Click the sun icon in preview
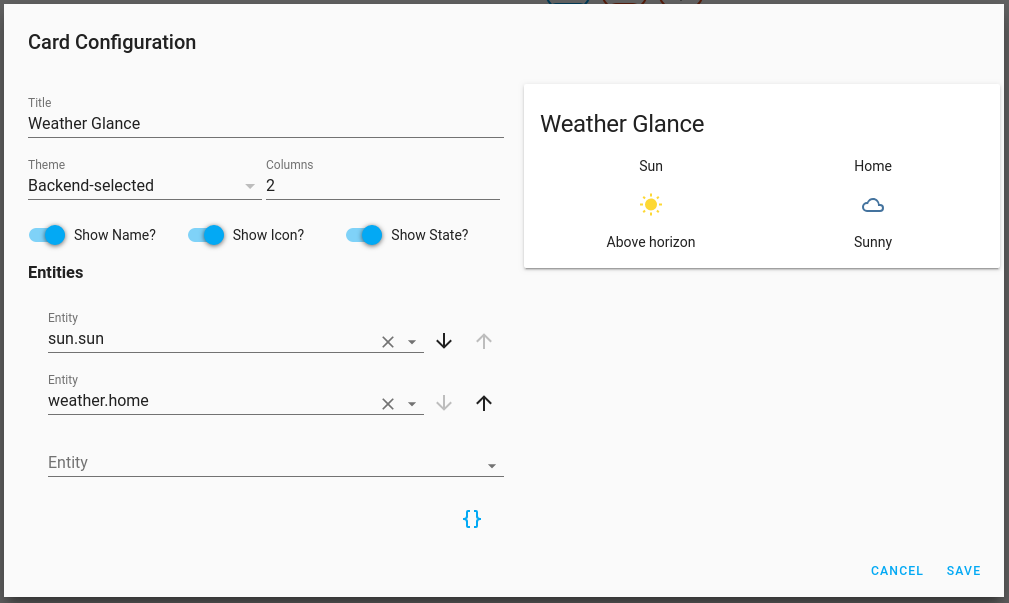Screen dimensions: 1009x603 (x=651, y=205)
